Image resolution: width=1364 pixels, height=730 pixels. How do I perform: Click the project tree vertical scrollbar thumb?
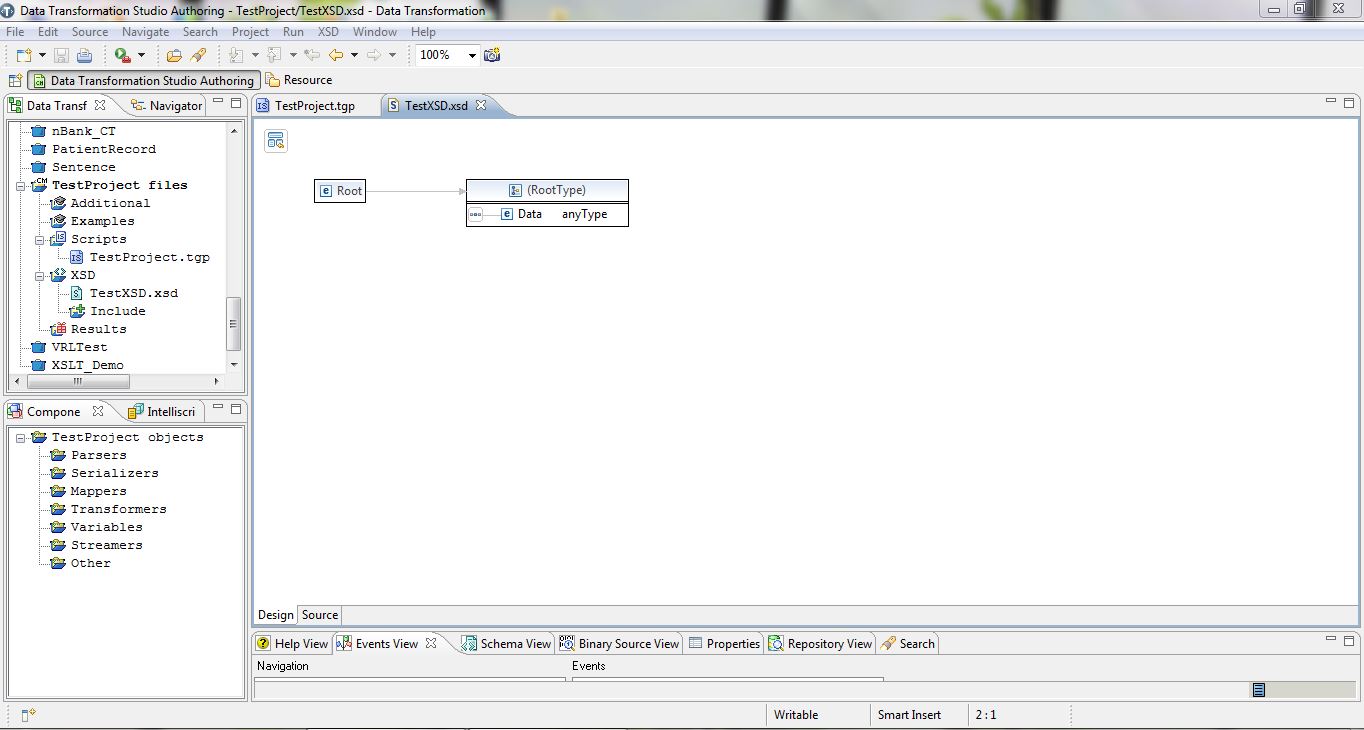click(x=234, y=324)
